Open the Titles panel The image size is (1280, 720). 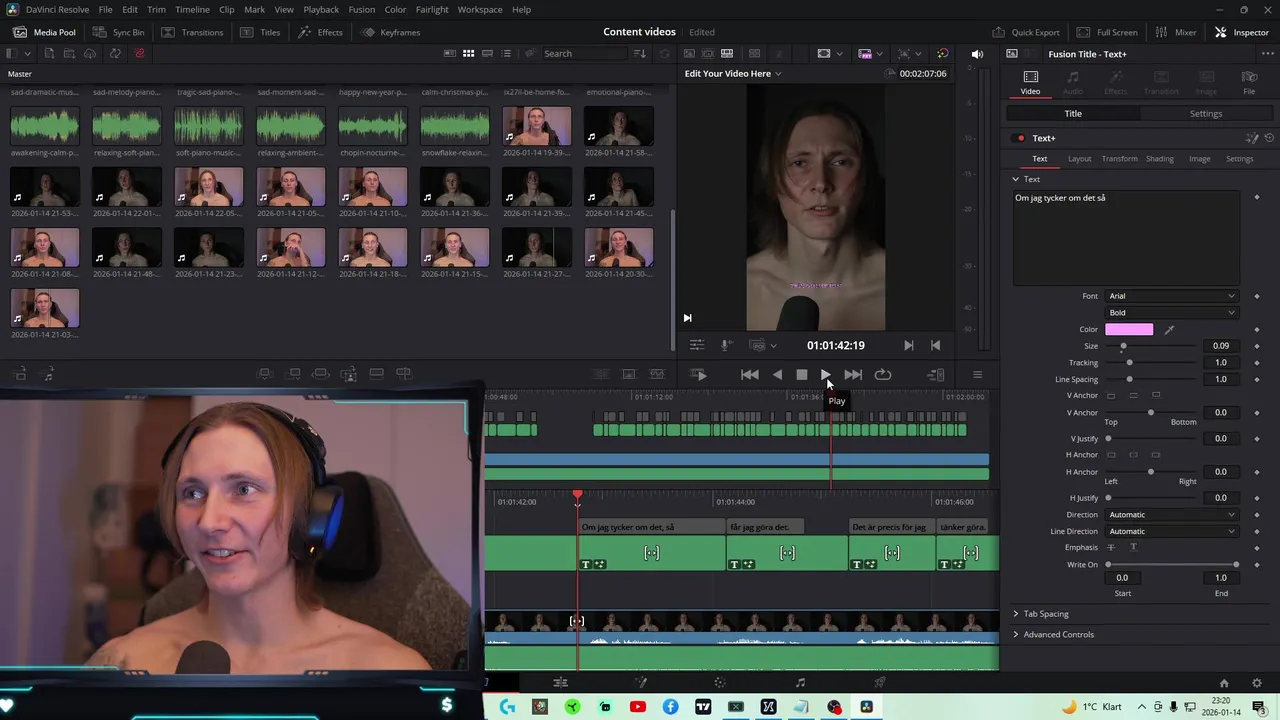point(260,32)
